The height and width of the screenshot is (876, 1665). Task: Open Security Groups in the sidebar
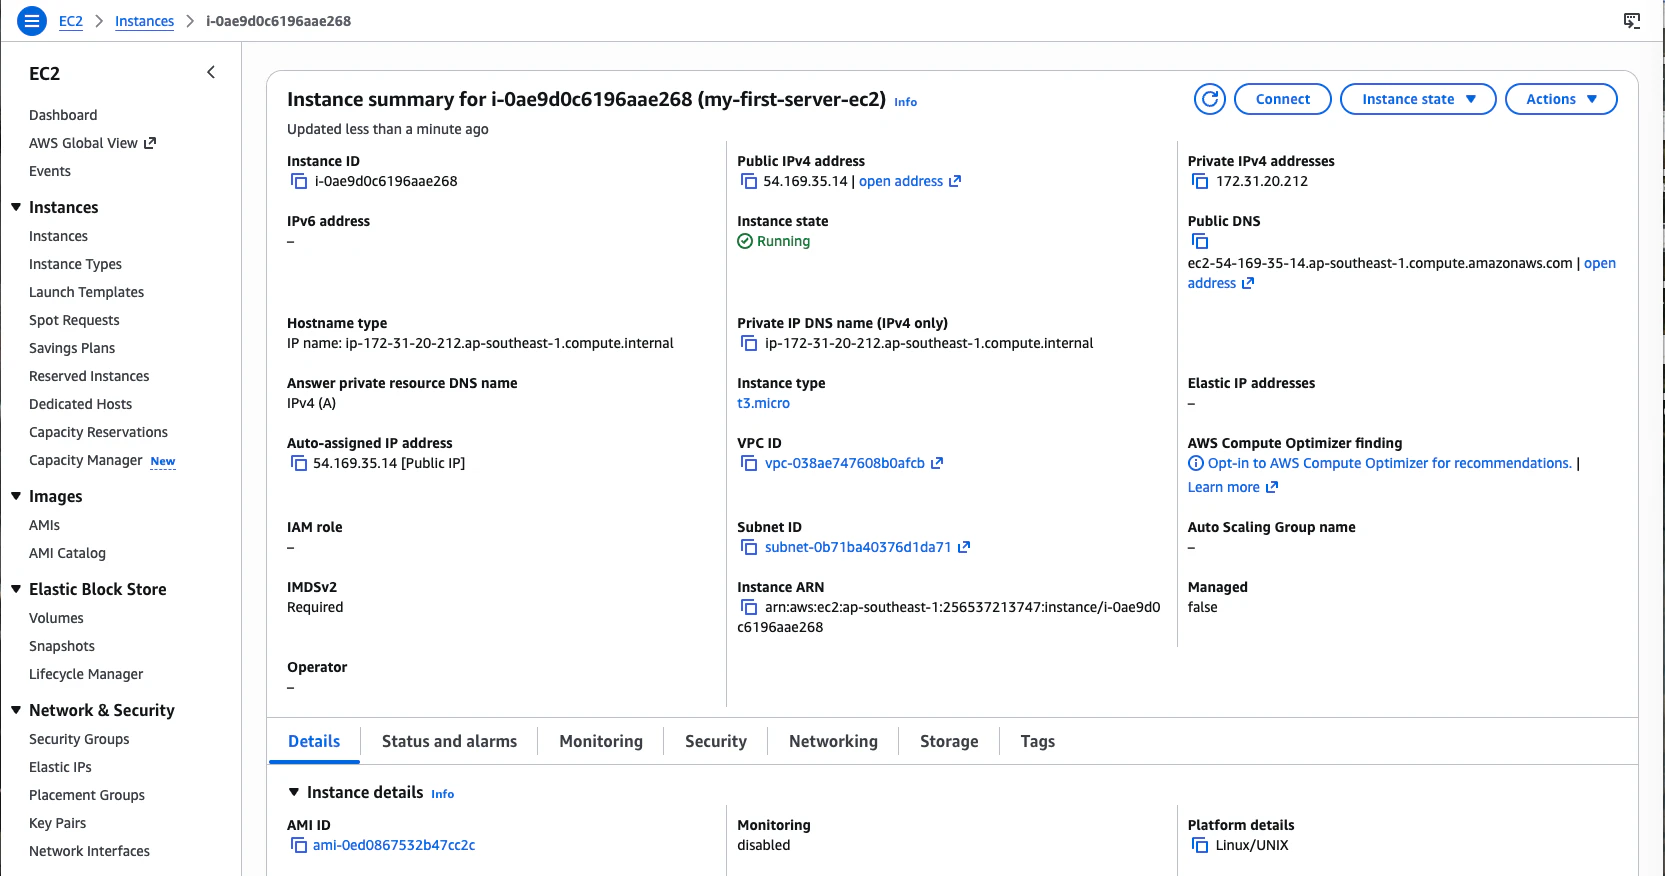pyautogui.click(x=79, y=739)
